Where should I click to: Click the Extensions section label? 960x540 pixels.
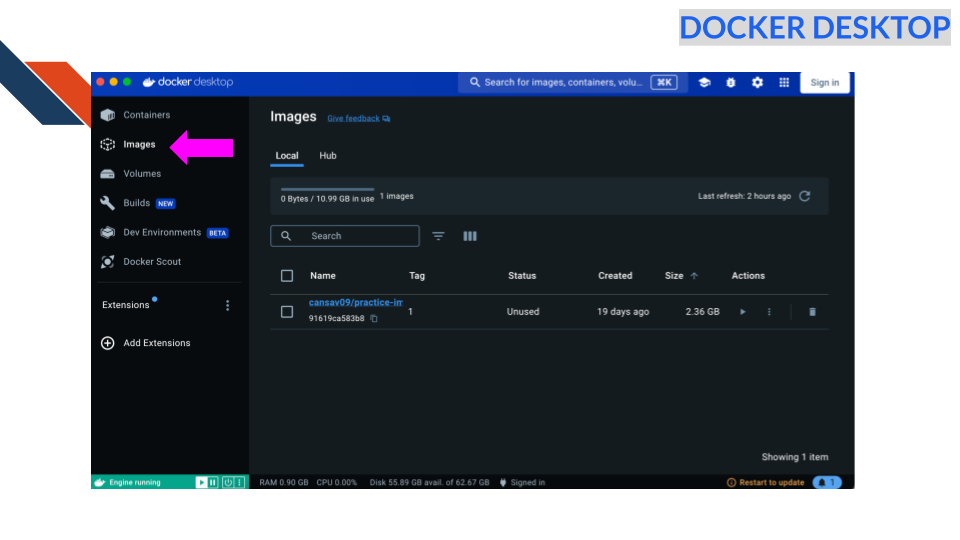(126, 306)
